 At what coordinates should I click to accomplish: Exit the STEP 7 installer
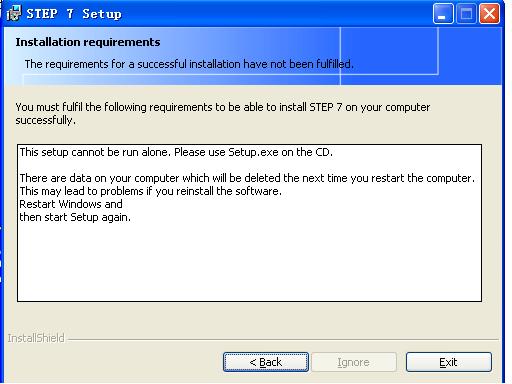[x=449, y=362]
